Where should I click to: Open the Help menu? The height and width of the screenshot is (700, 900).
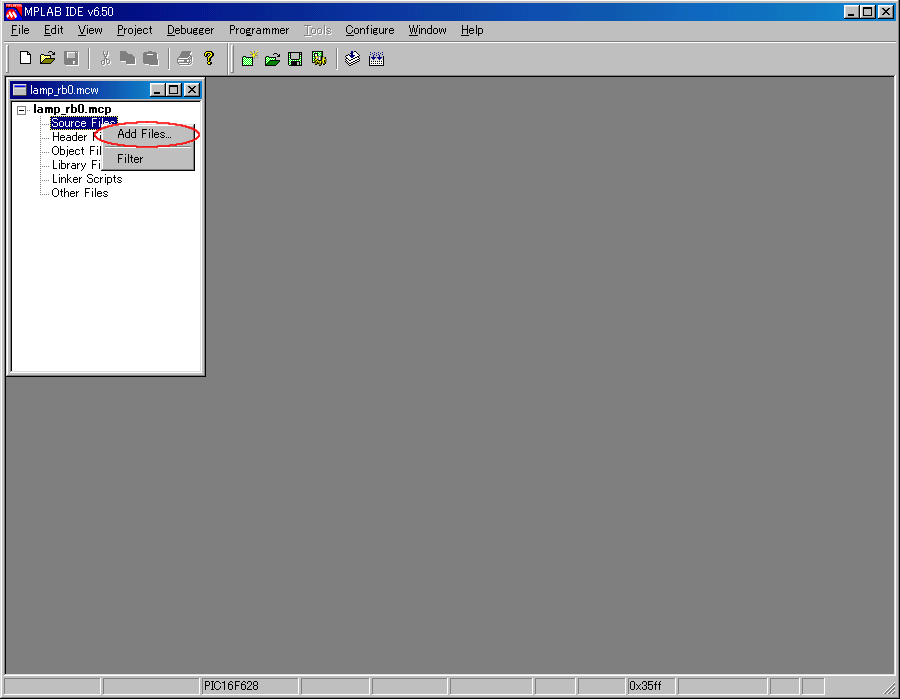pos(472,30)
